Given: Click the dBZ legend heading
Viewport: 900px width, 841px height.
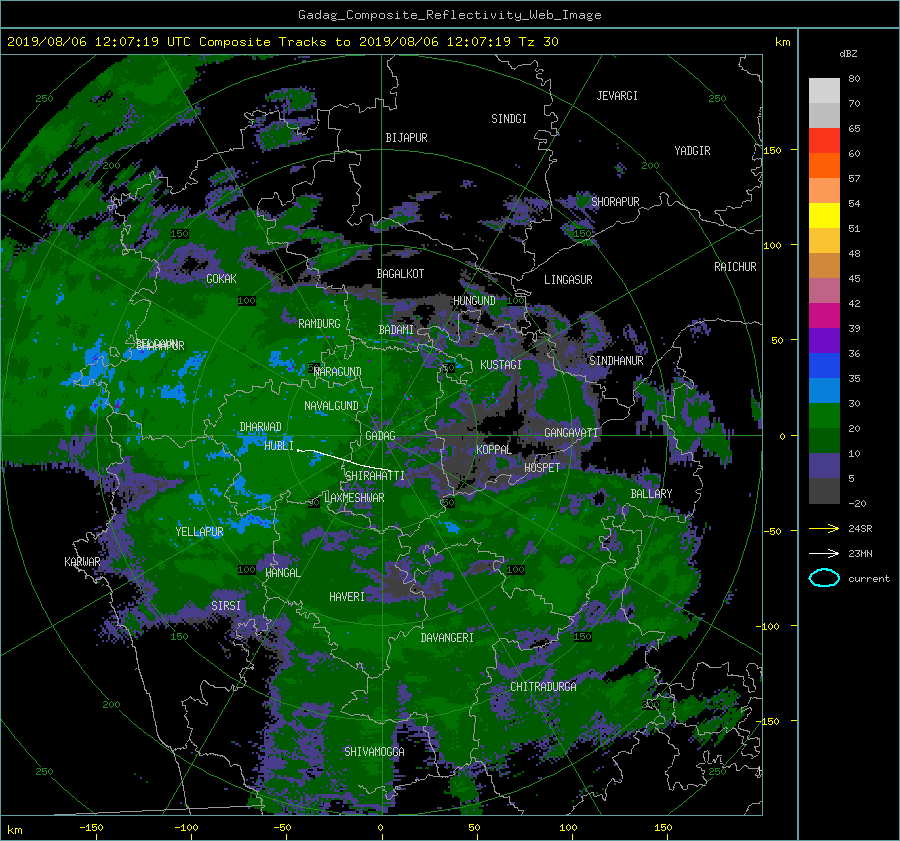Looking at the screenshot, I should pyautogui.click(x=848, y=53).
